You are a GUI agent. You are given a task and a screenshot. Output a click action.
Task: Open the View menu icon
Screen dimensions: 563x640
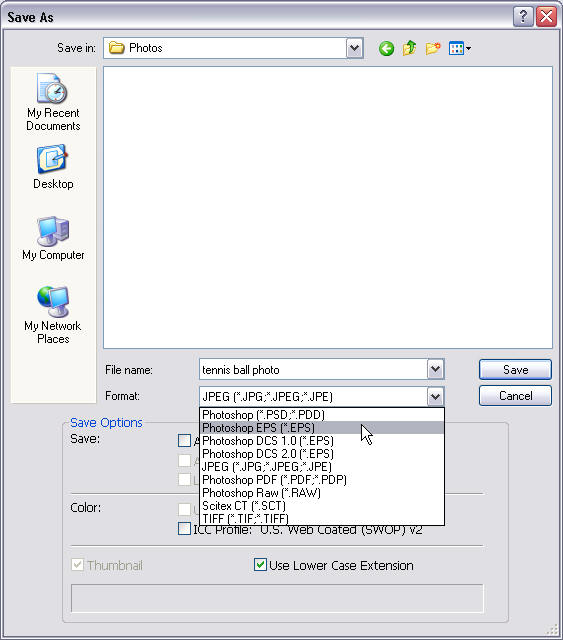[460, 49]
